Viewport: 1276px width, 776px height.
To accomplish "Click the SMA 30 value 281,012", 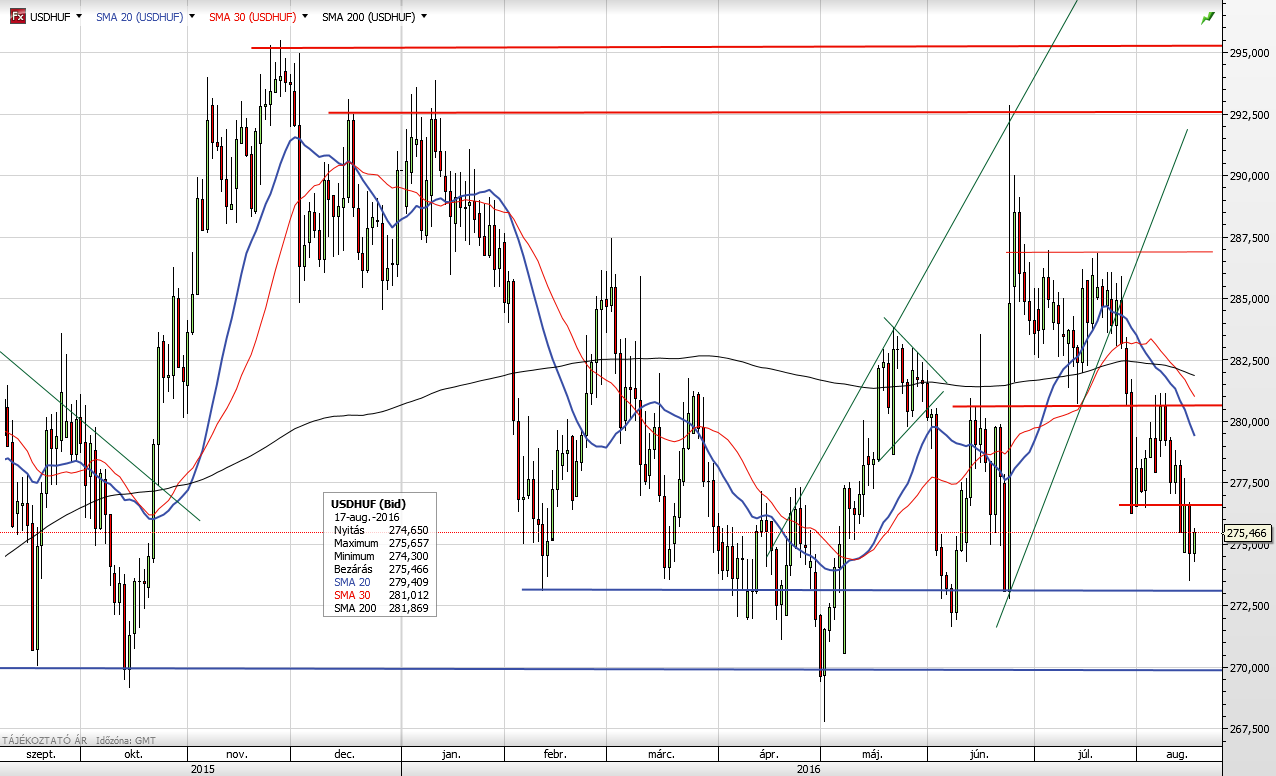I will click(409, 594).
